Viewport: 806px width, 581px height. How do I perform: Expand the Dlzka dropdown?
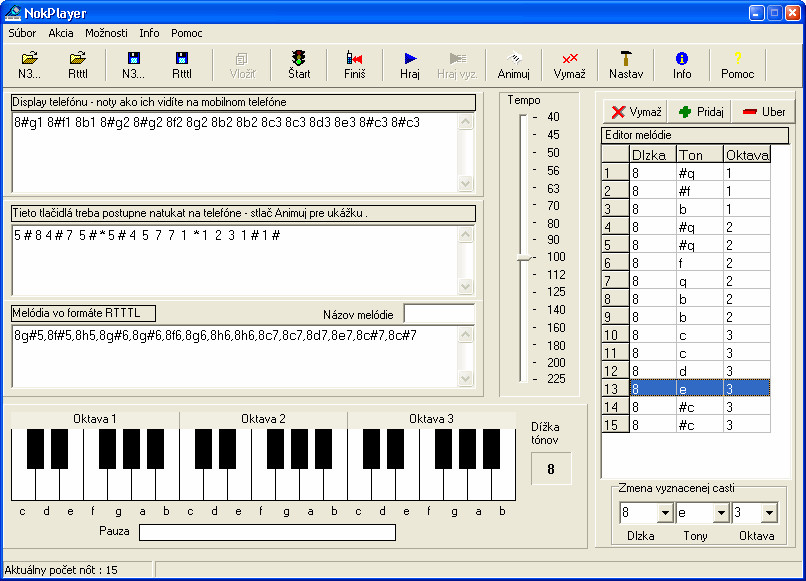(665, 513)
